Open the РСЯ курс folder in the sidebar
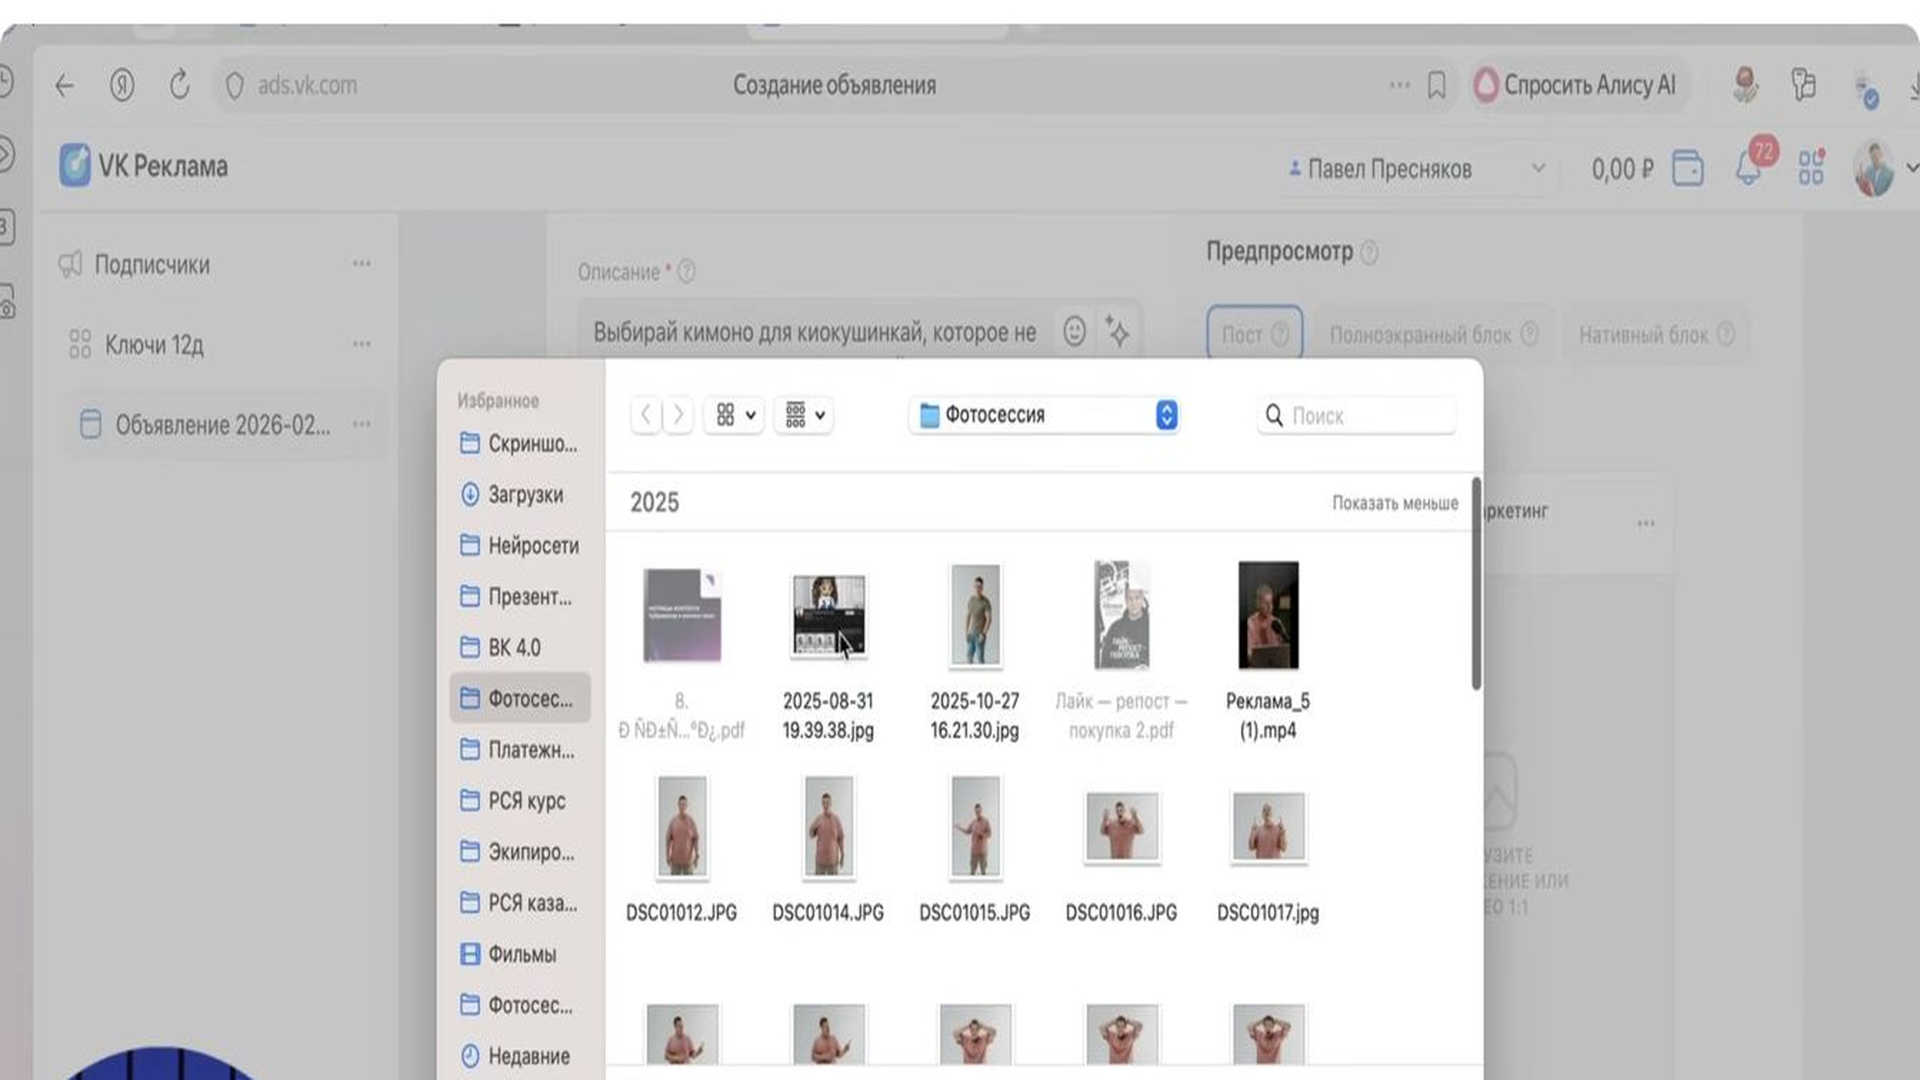The image size is (1920, 1080). (x=520, y=800)
